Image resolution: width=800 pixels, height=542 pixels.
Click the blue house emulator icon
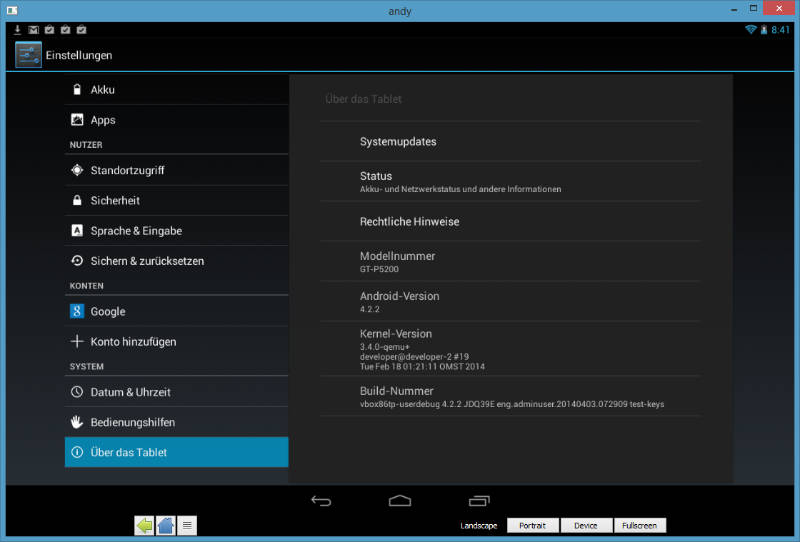point(166,525)
